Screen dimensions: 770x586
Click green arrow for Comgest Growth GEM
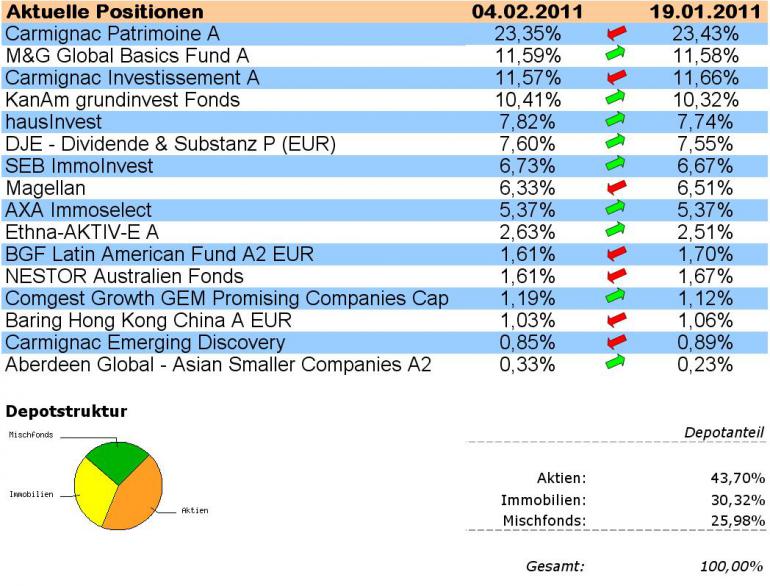tap(615, 296)
